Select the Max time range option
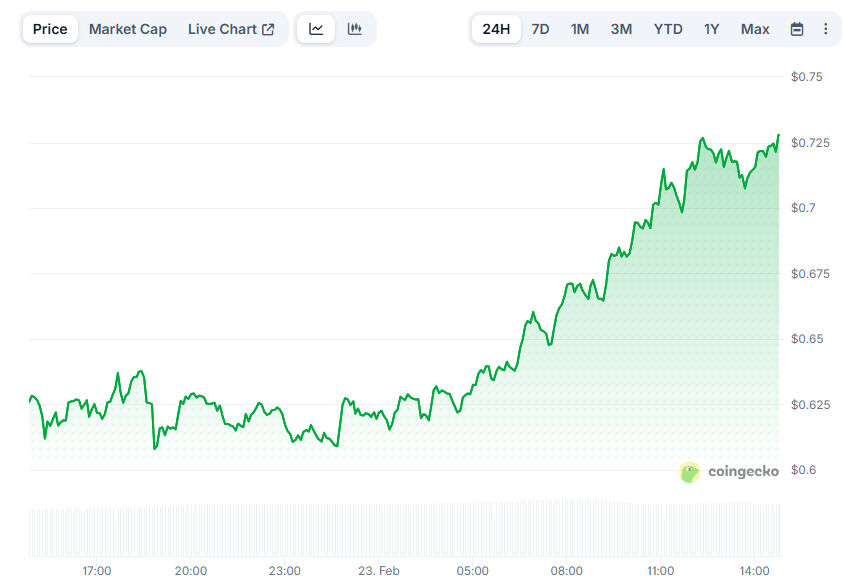Screen dimensions: 843x585 coord(755,29)
